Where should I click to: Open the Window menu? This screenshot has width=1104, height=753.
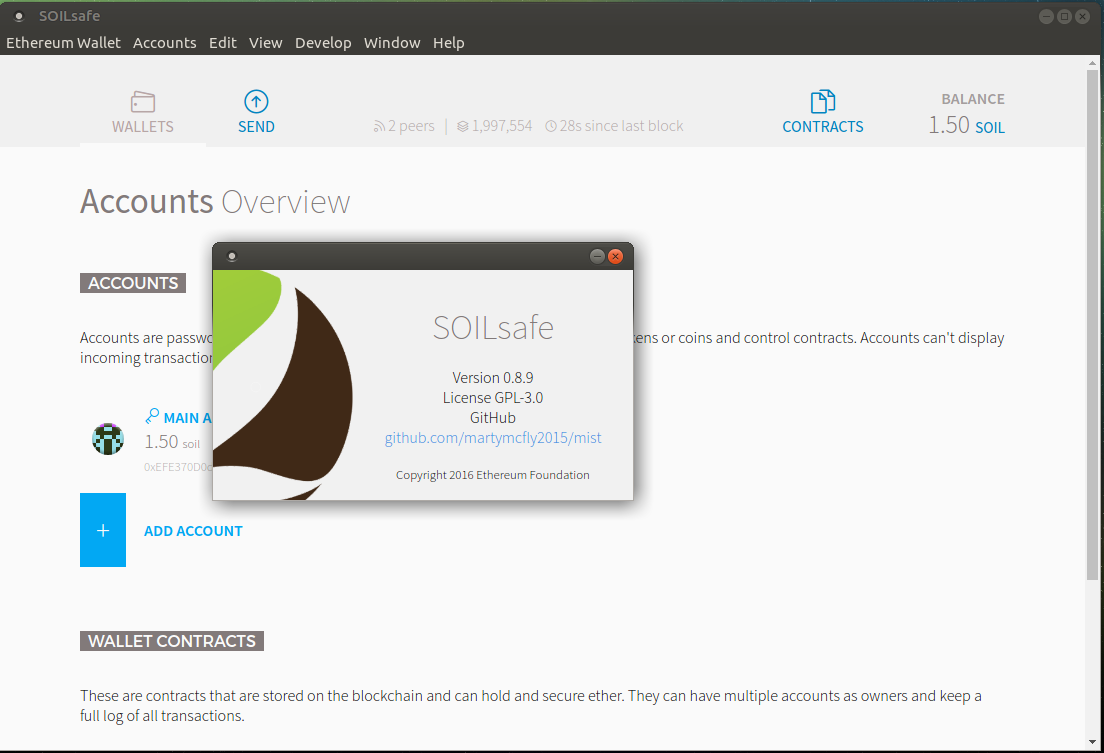(392, 43)
